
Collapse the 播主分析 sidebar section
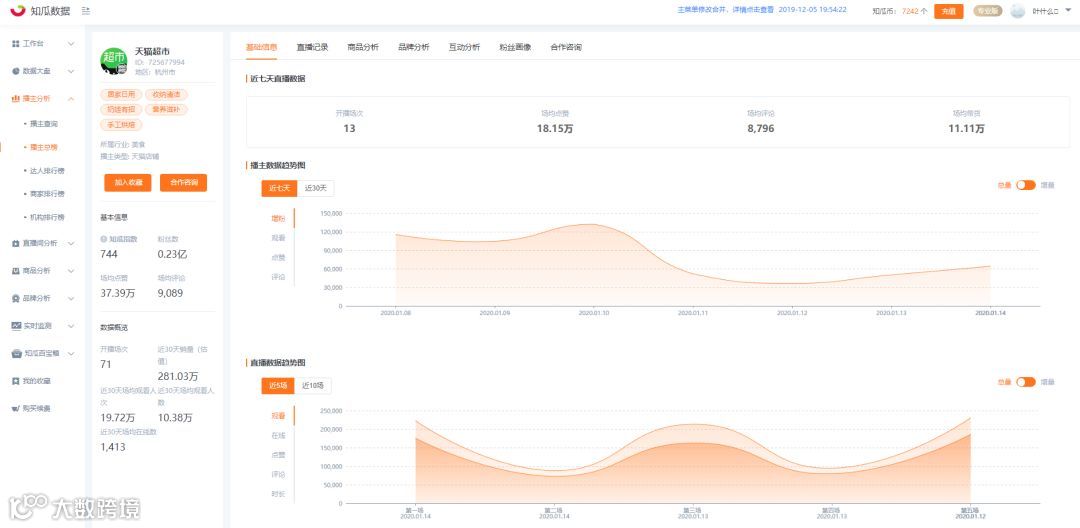[71, 98]
